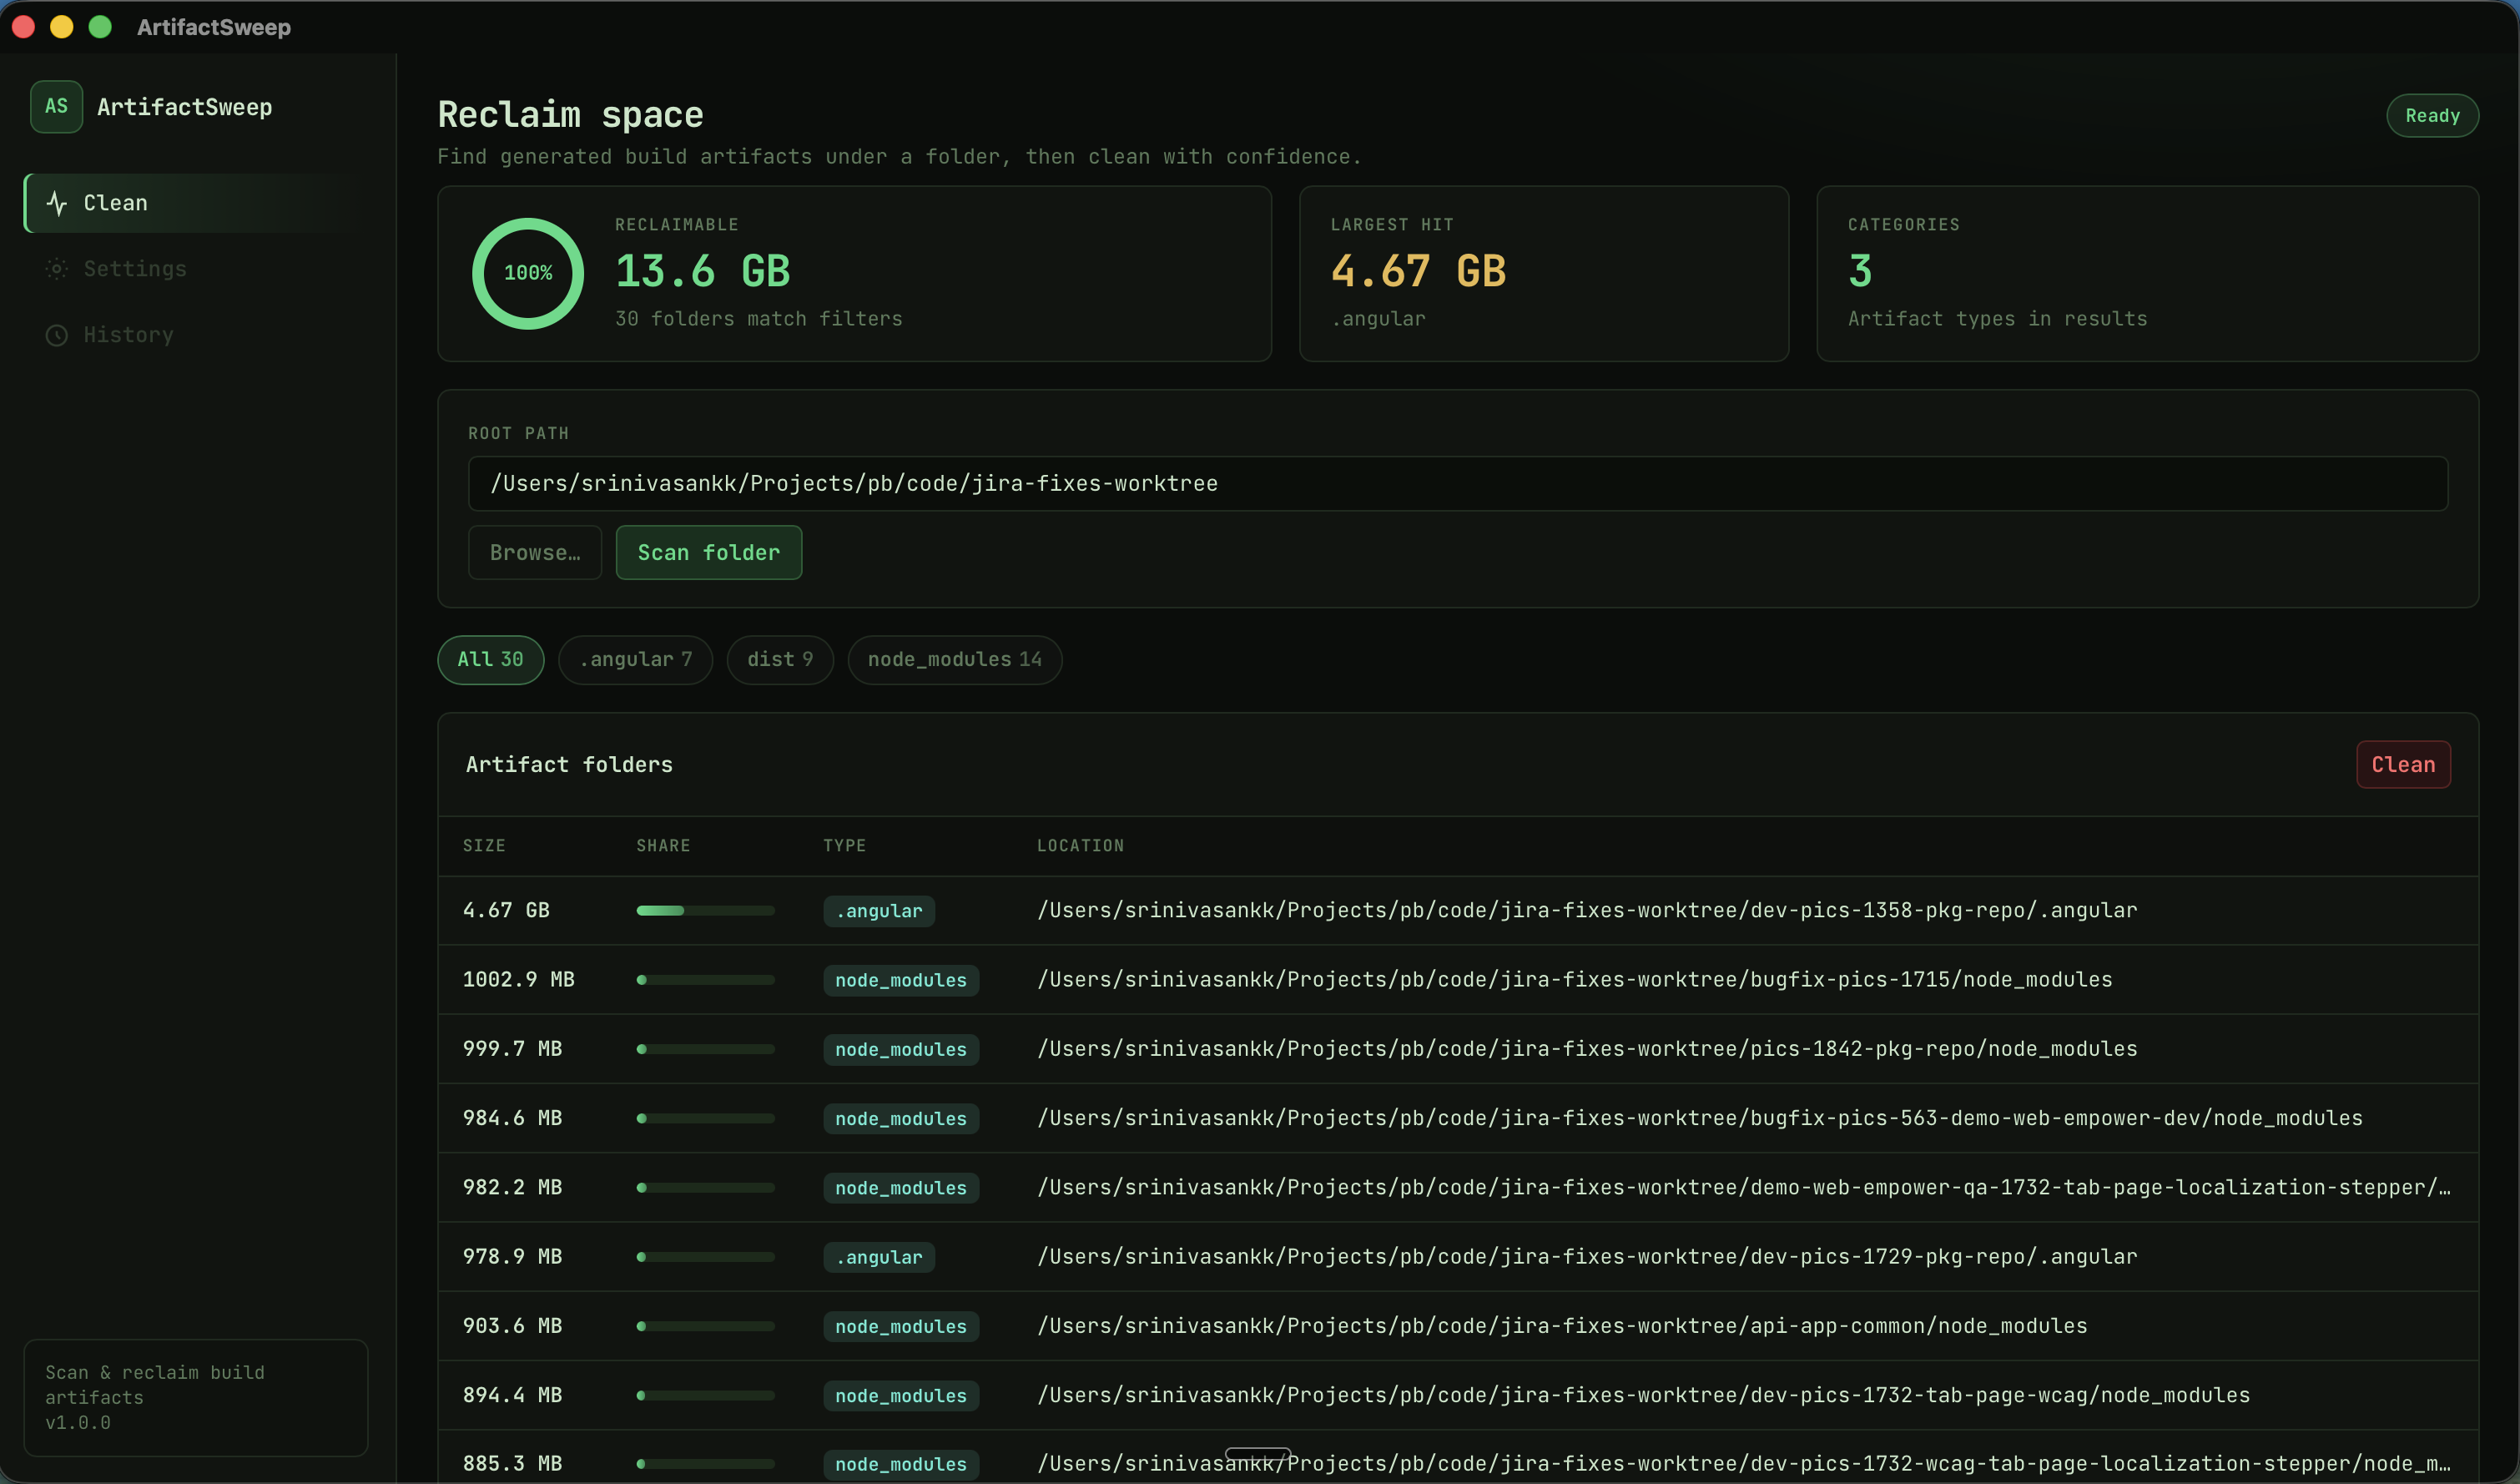Screen dimensions: 2520x1484
Task: Click the 978.9 MB size cell
Action: pyautogui.click(x=513, y=1257)
